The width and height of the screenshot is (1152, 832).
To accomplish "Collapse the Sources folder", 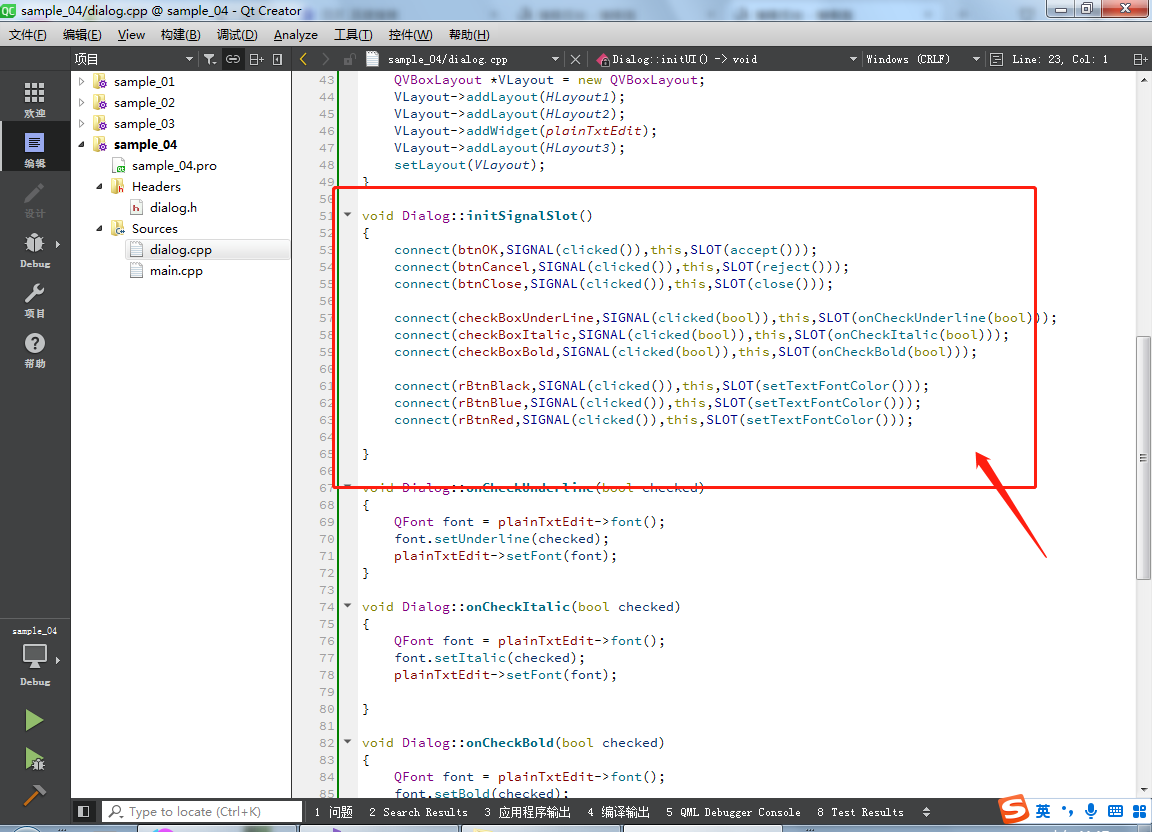I will pyautogui.click(x=99, y=229).
